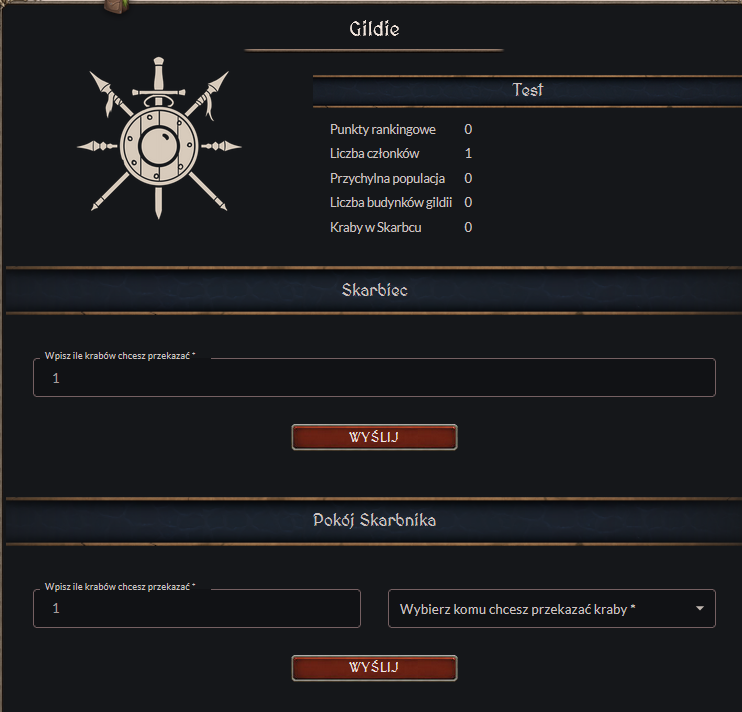
Task: Open the 'Wybierz komu chcesz przekazać kraby' dropdown
Action: 540,608
